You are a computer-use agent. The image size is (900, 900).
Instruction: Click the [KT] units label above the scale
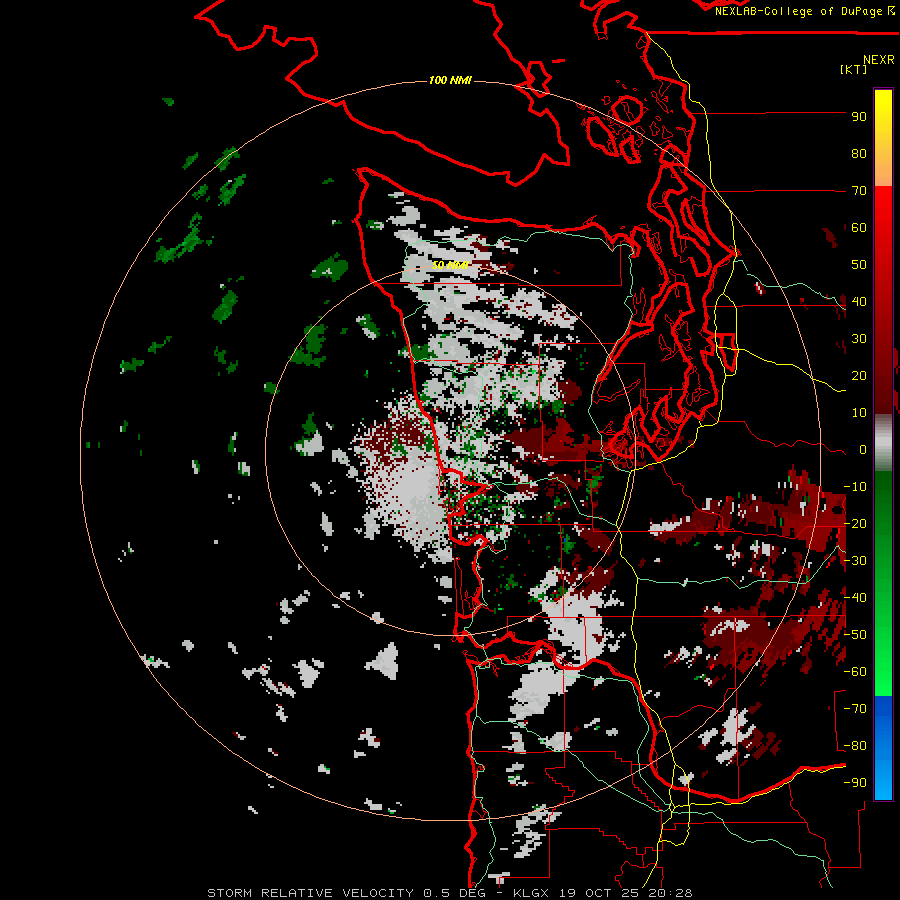(x=854, y=69)
